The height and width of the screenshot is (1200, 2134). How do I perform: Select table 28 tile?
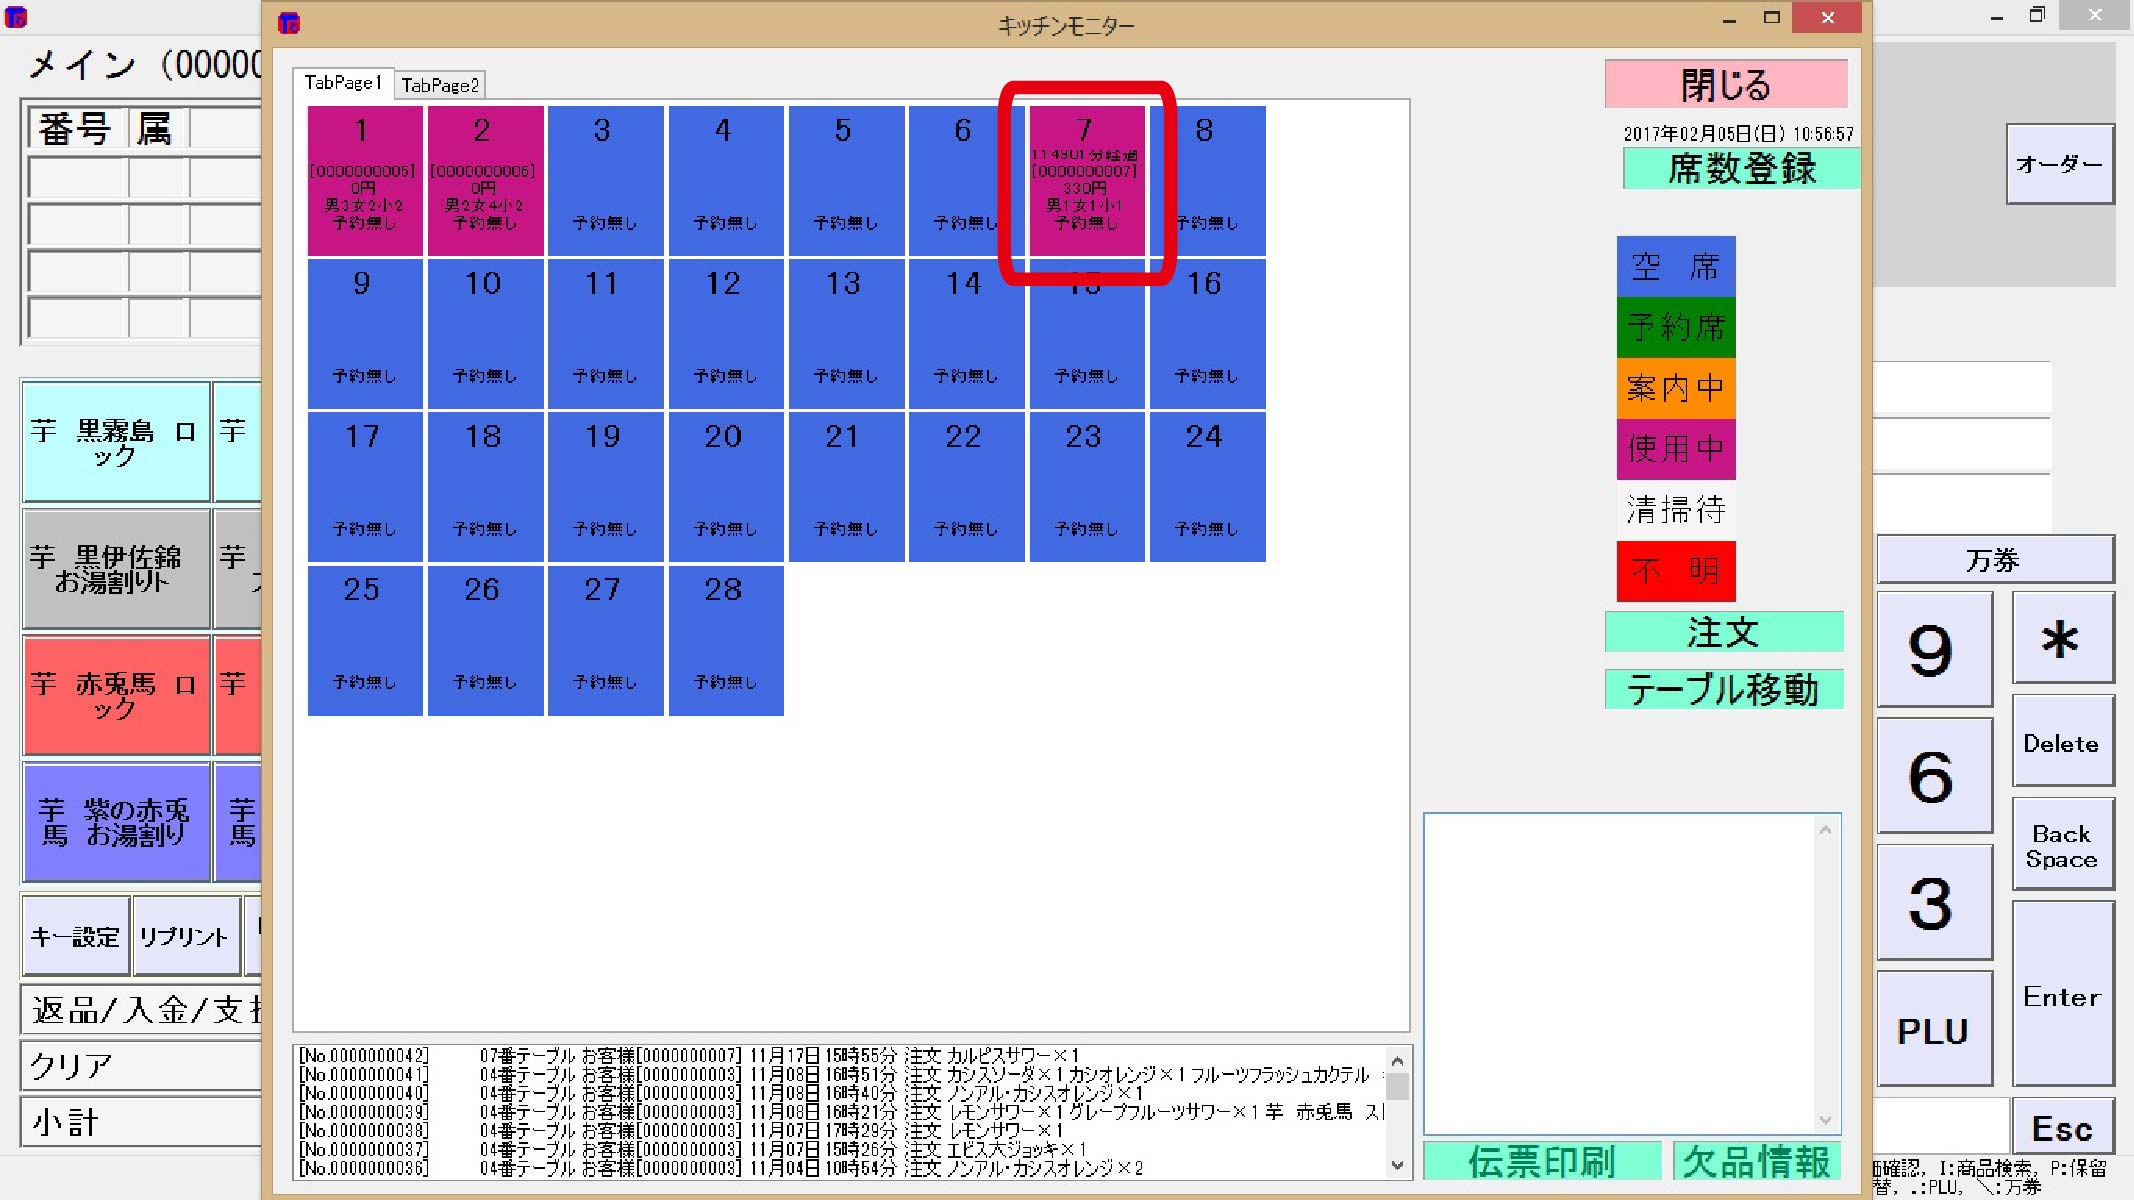(x=725, y=640)
